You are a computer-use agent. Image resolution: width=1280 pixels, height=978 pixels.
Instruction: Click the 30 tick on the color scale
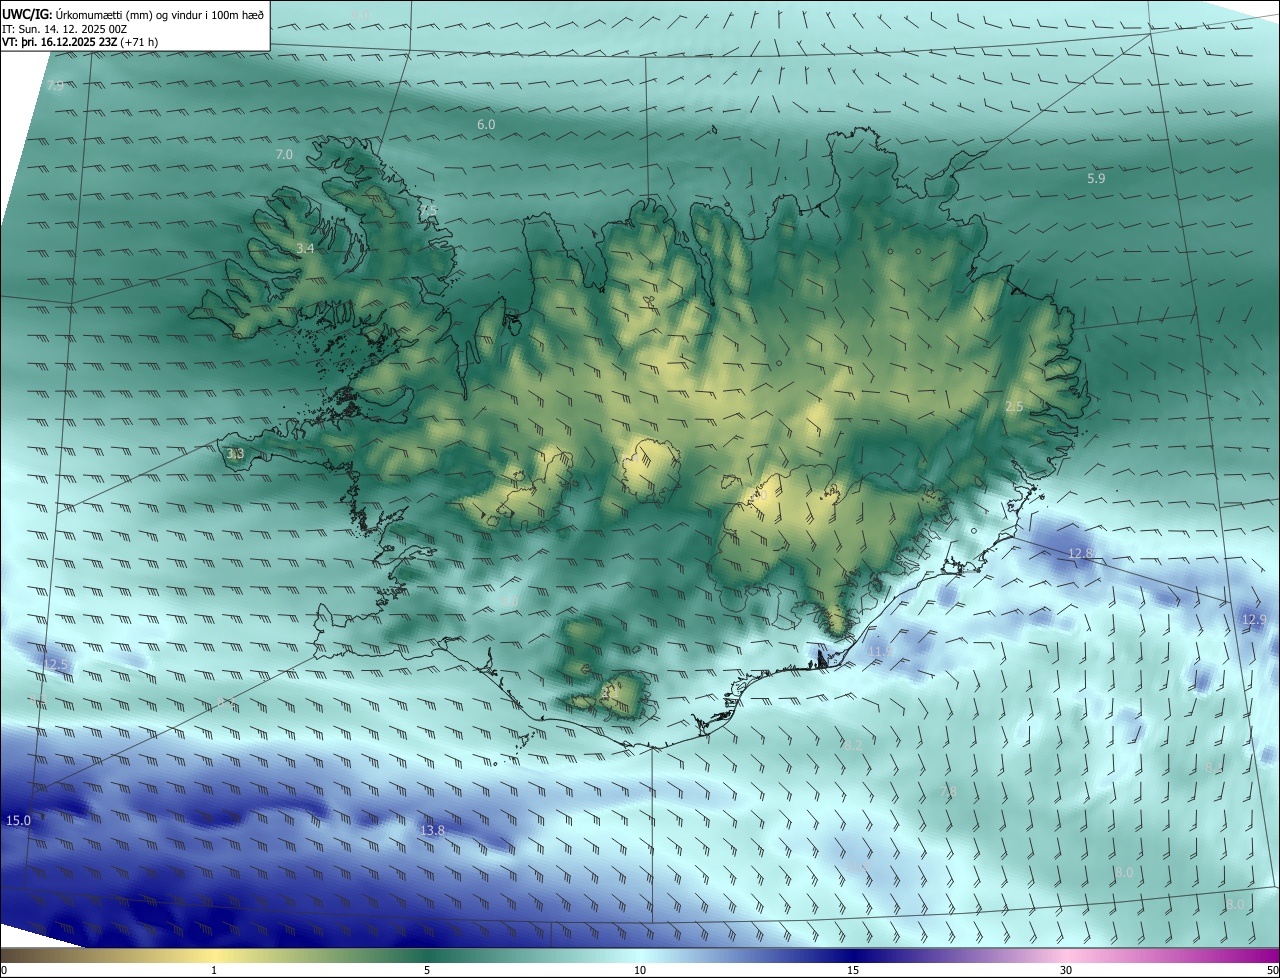(1066, 971)
